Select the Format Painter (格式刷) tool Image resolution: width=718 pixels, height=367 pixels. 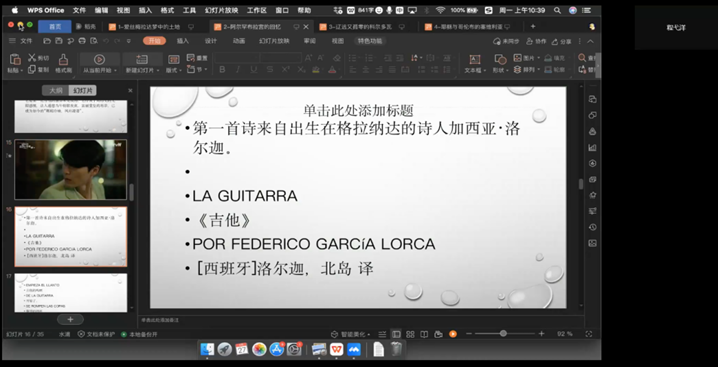point(63,64)
